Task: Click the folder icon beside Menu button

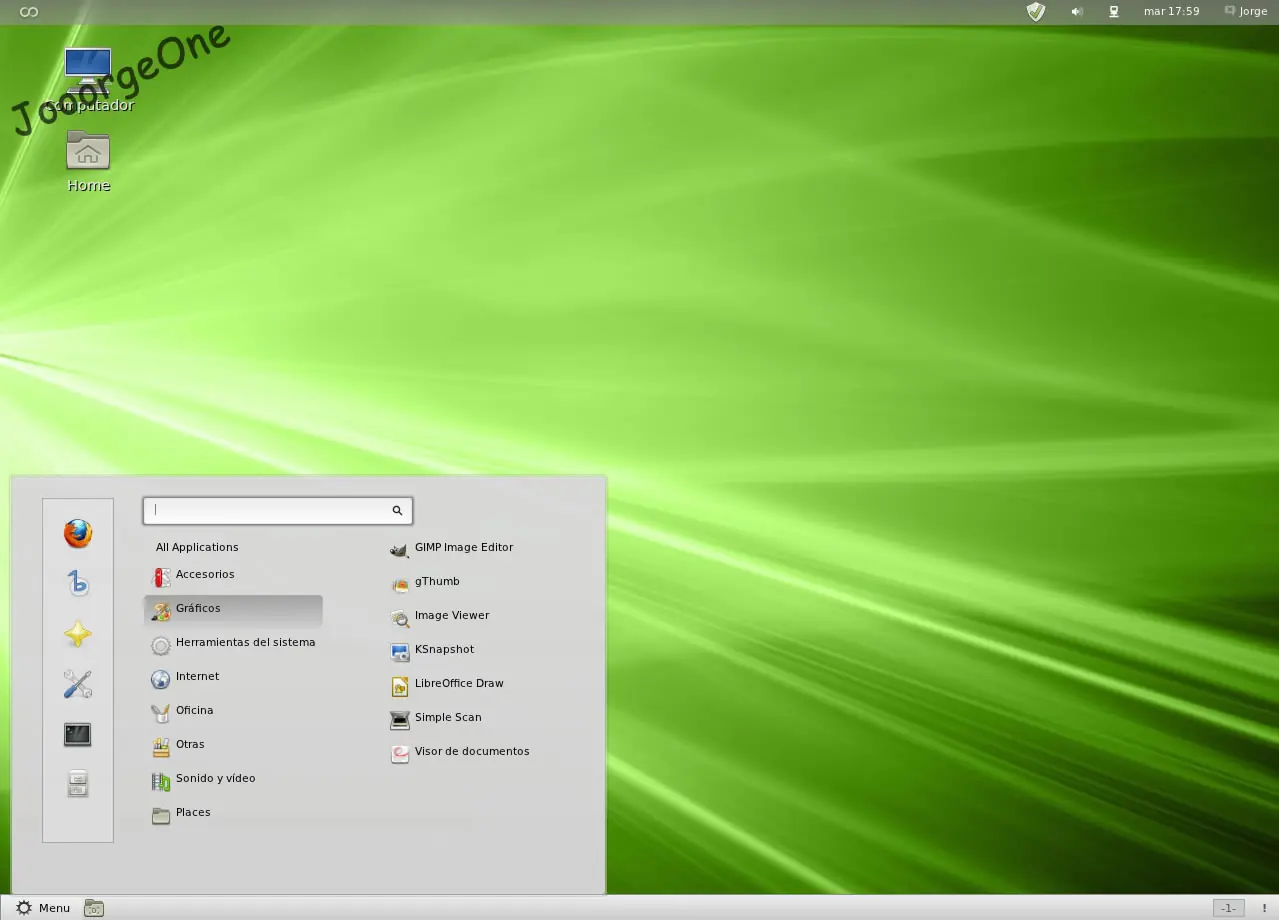Action: (94, 908)
